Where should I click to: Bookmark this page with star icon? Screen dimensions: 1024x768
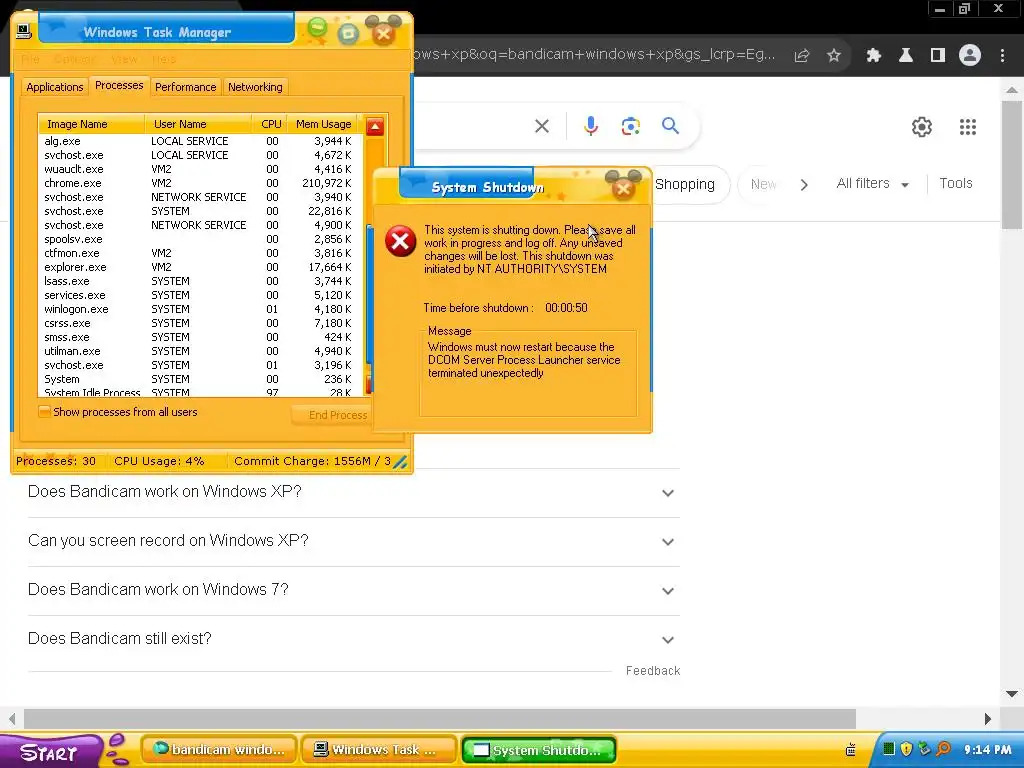(834, 56)
